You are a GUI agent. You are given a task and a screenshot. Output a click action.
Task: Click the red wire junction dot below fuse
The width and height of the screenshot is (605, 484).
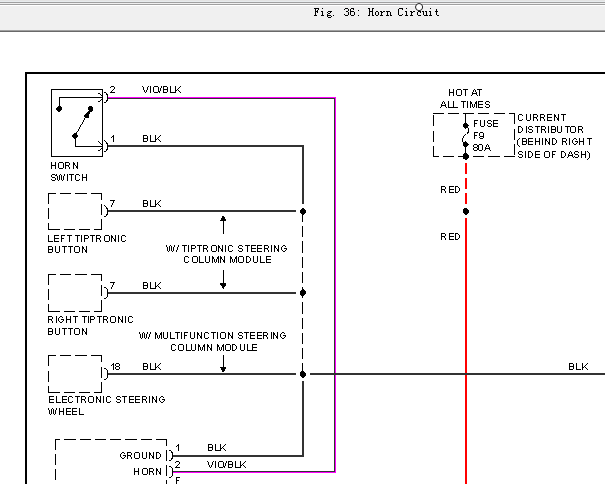466,212
